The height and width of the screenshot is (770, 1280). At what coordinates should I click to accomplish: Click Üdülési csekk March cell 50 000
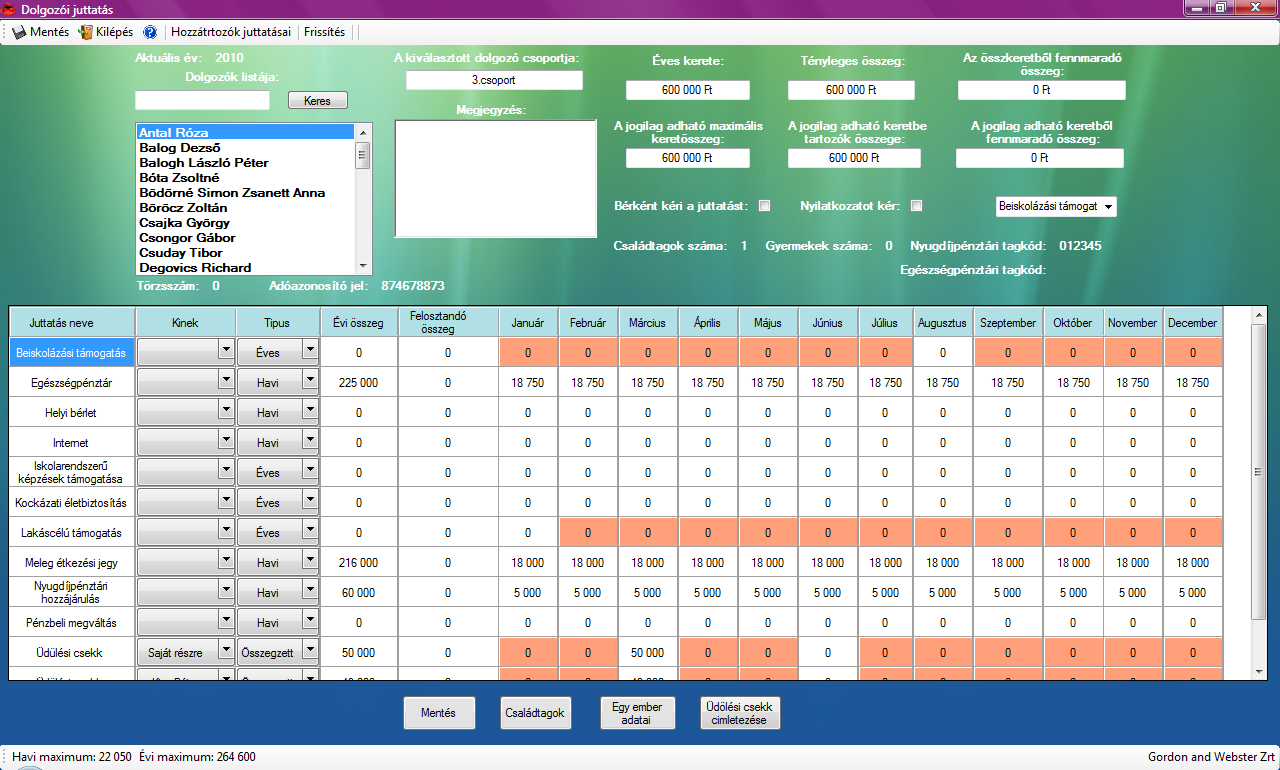648,652
